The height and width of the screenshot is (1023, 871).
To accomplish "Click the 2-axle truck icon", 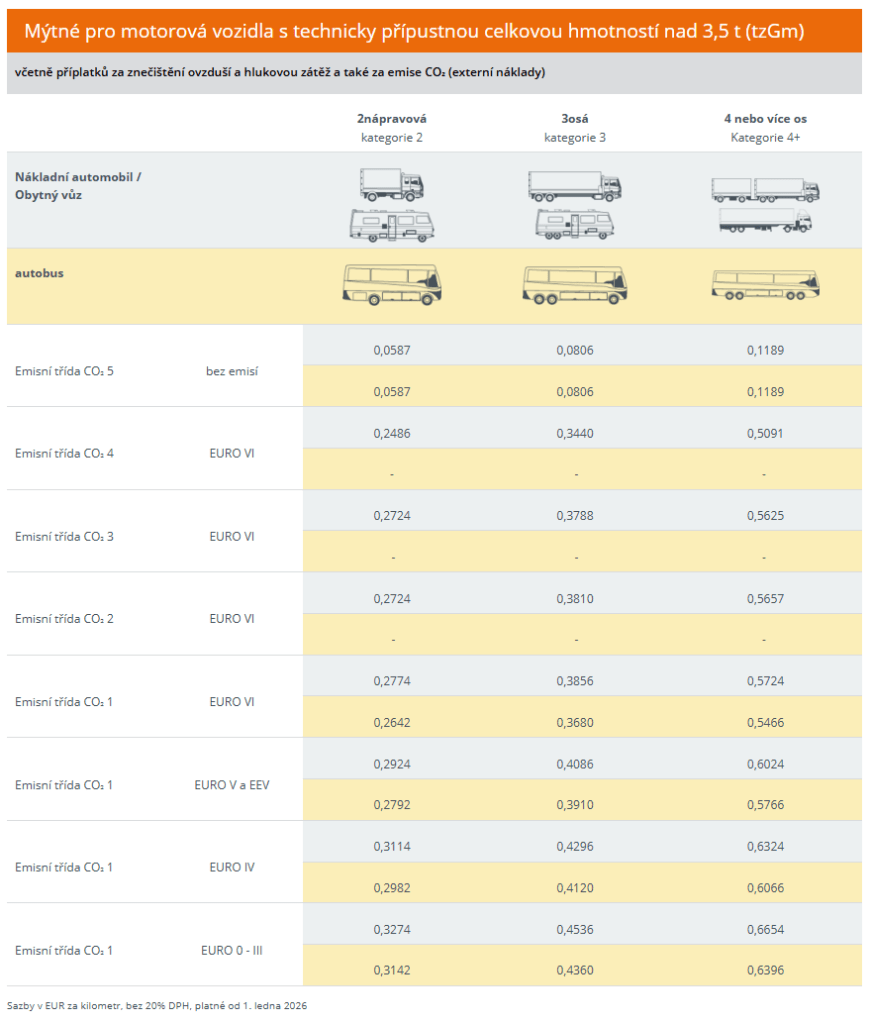I will pos(391,185).
